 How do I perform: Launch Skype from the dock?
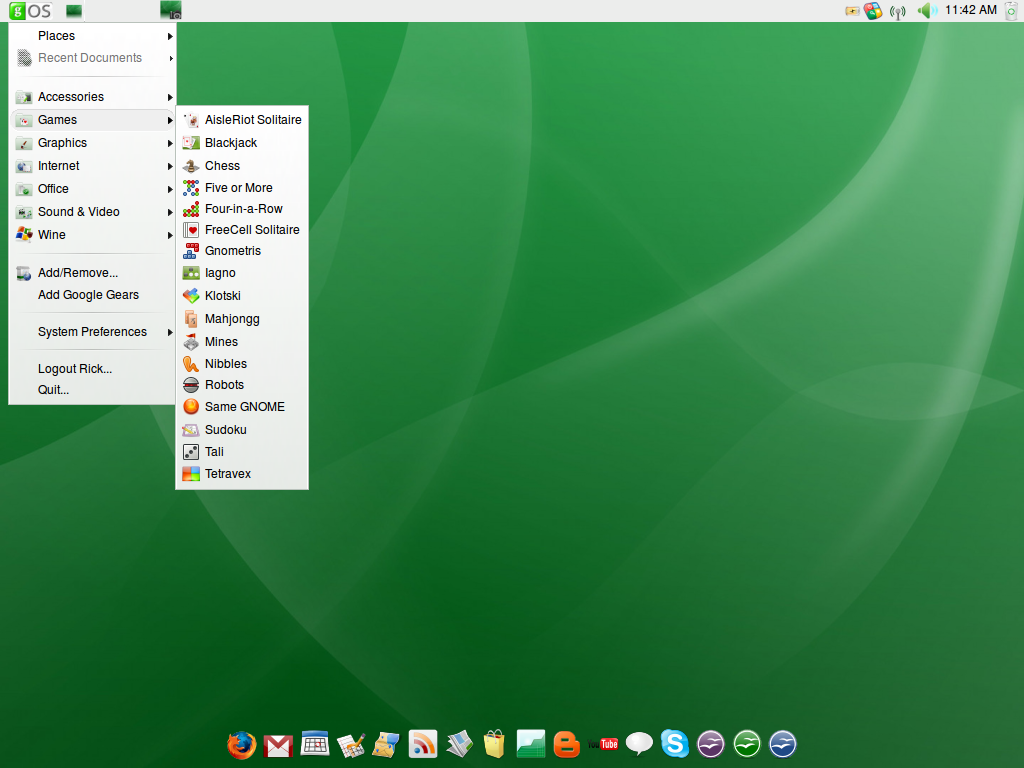point(675,744)
